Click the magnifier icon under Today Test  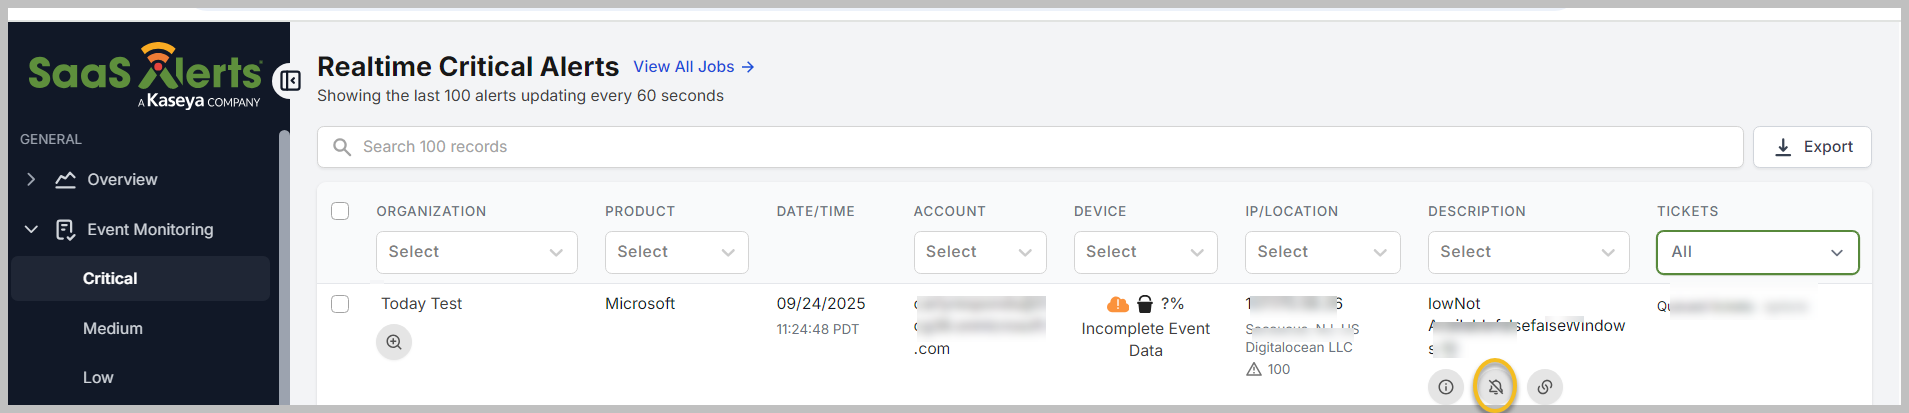(394, 342)
